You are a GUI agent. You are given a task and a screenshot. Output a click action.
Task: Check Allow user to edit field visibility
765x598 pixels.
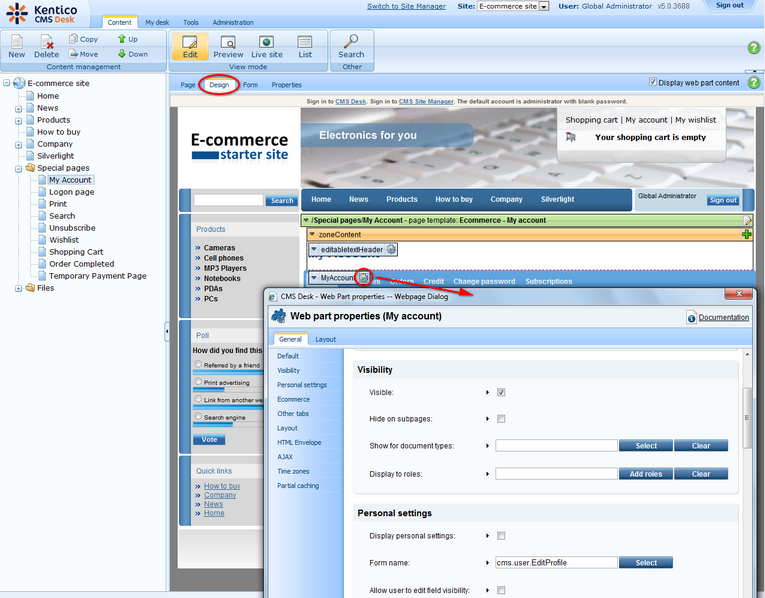pos(501,590)
